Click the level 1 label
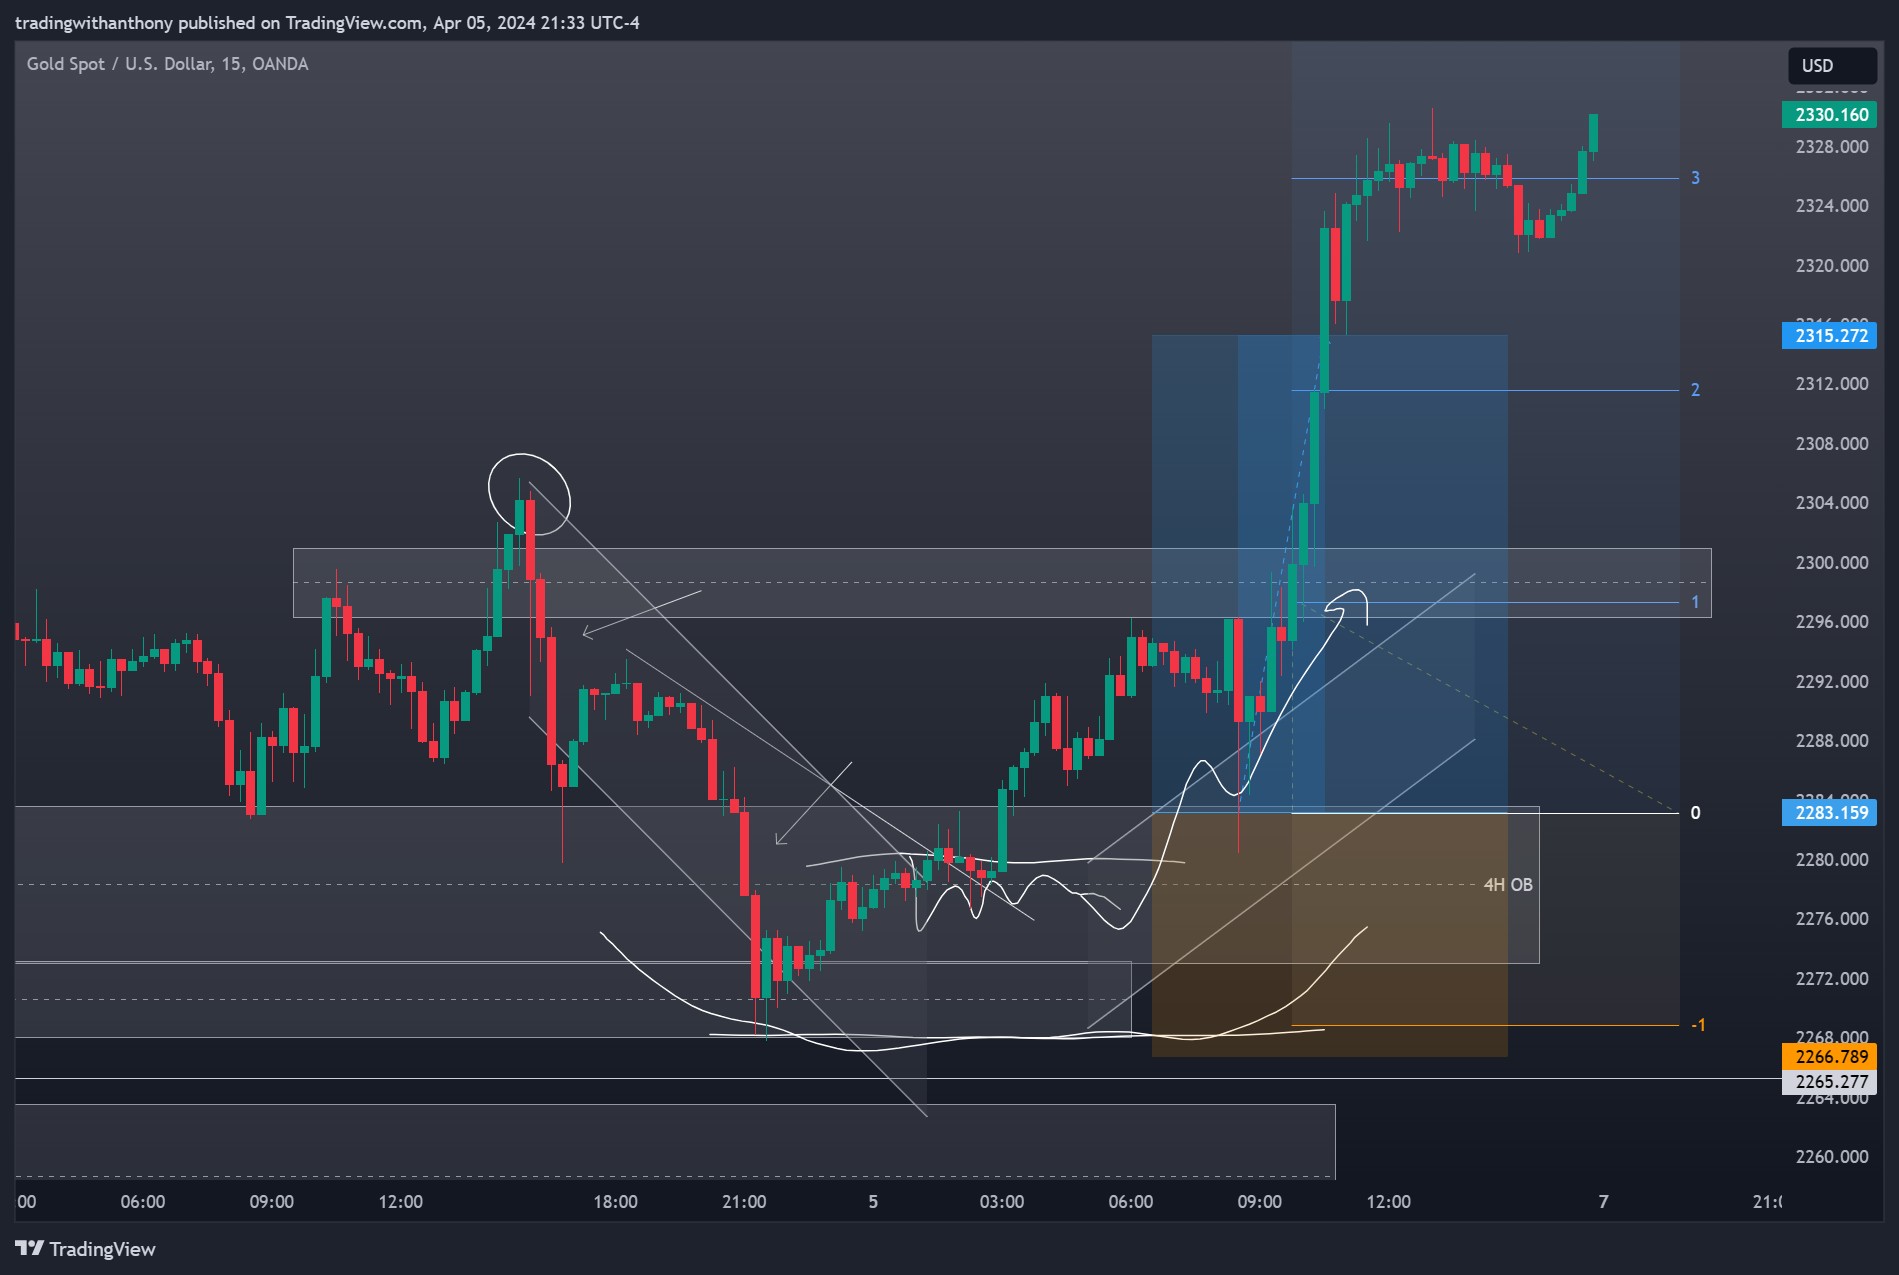Image resolution: width=1899 pixels, height=1275 pixels. (1695, 602)
